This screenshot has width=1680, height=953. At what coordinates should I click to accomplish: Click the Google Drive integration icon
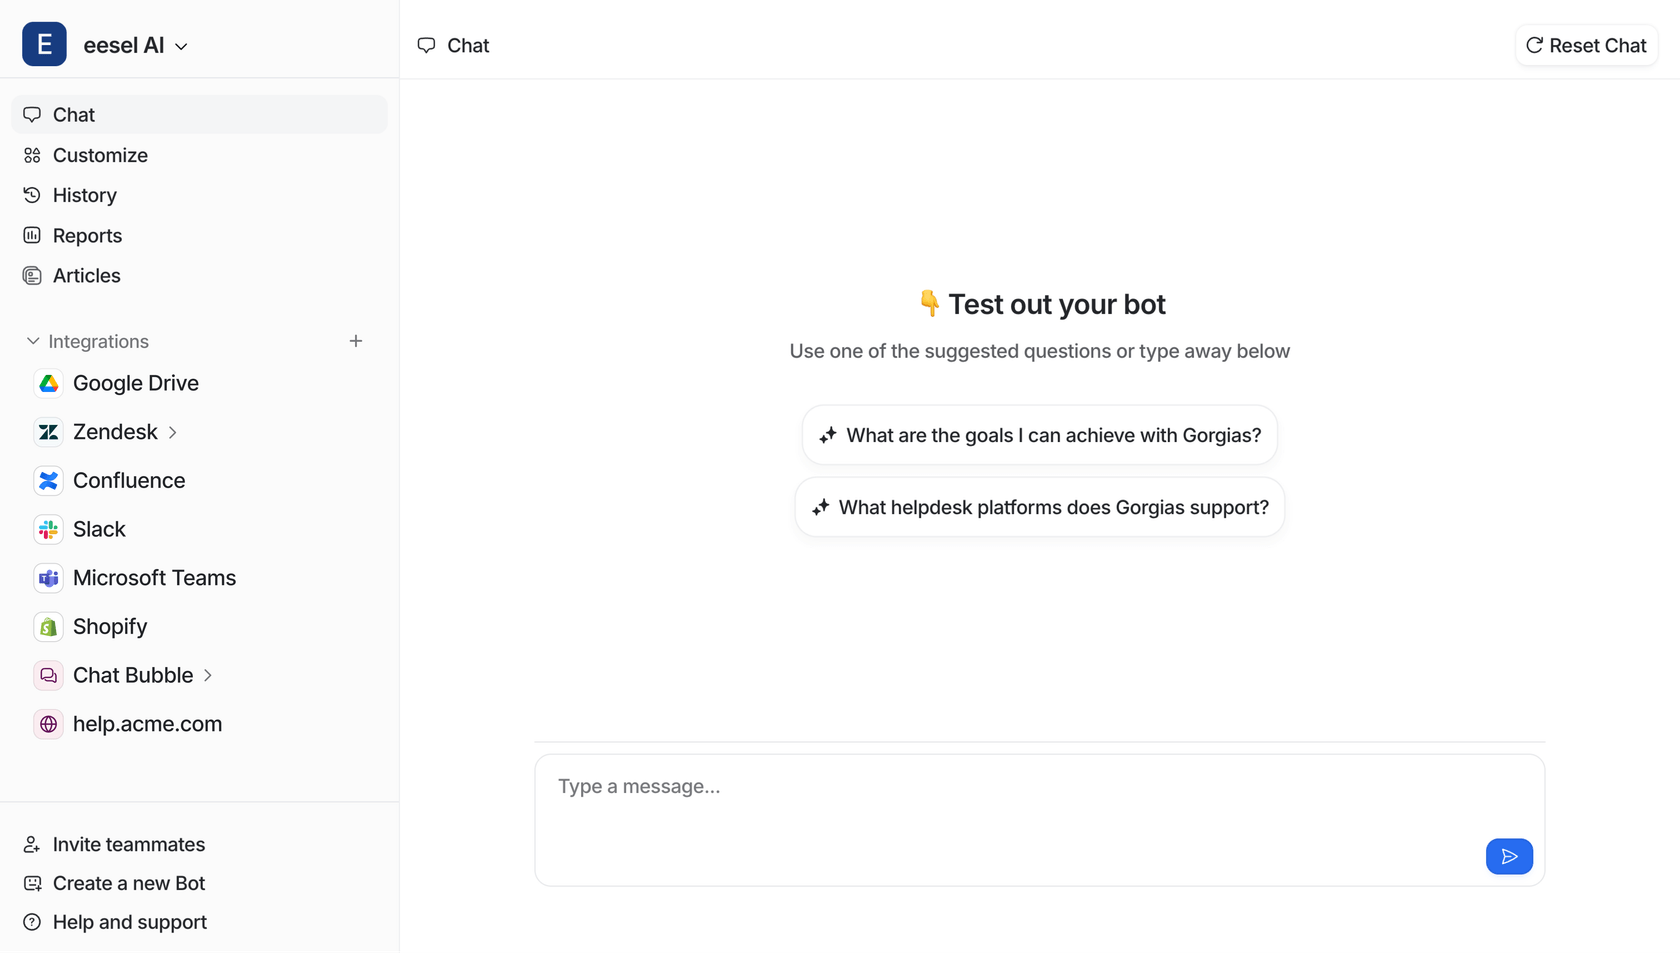click(x=48, y=383)
